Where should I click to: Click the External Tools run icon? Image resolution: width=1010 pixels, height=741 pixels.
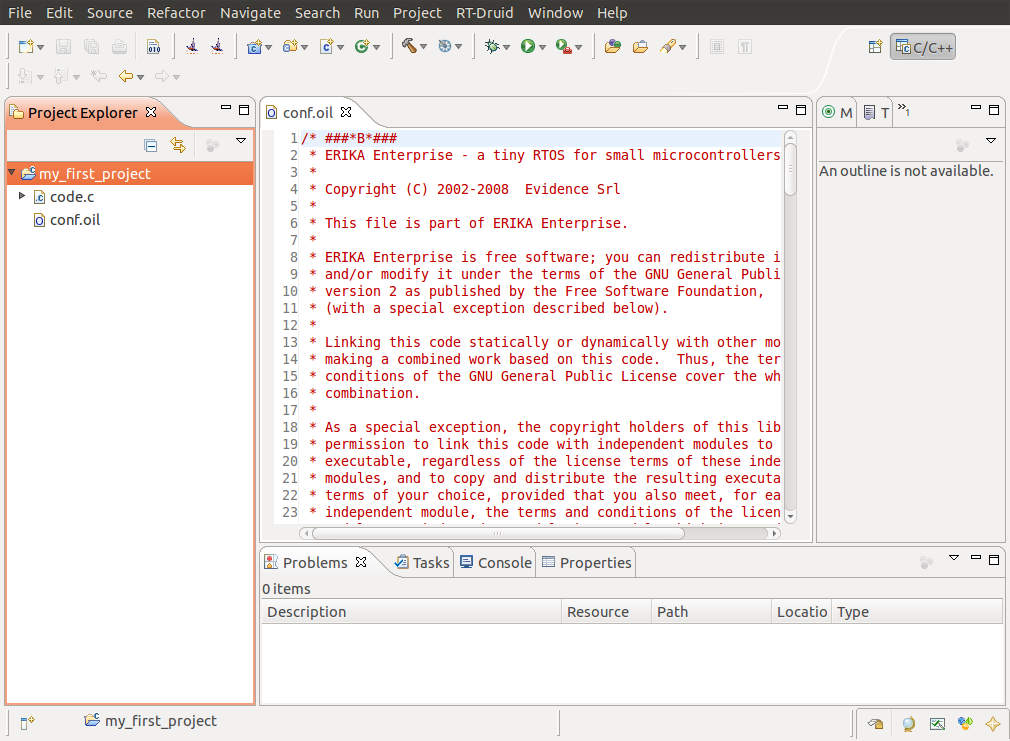tap(564, 46)
